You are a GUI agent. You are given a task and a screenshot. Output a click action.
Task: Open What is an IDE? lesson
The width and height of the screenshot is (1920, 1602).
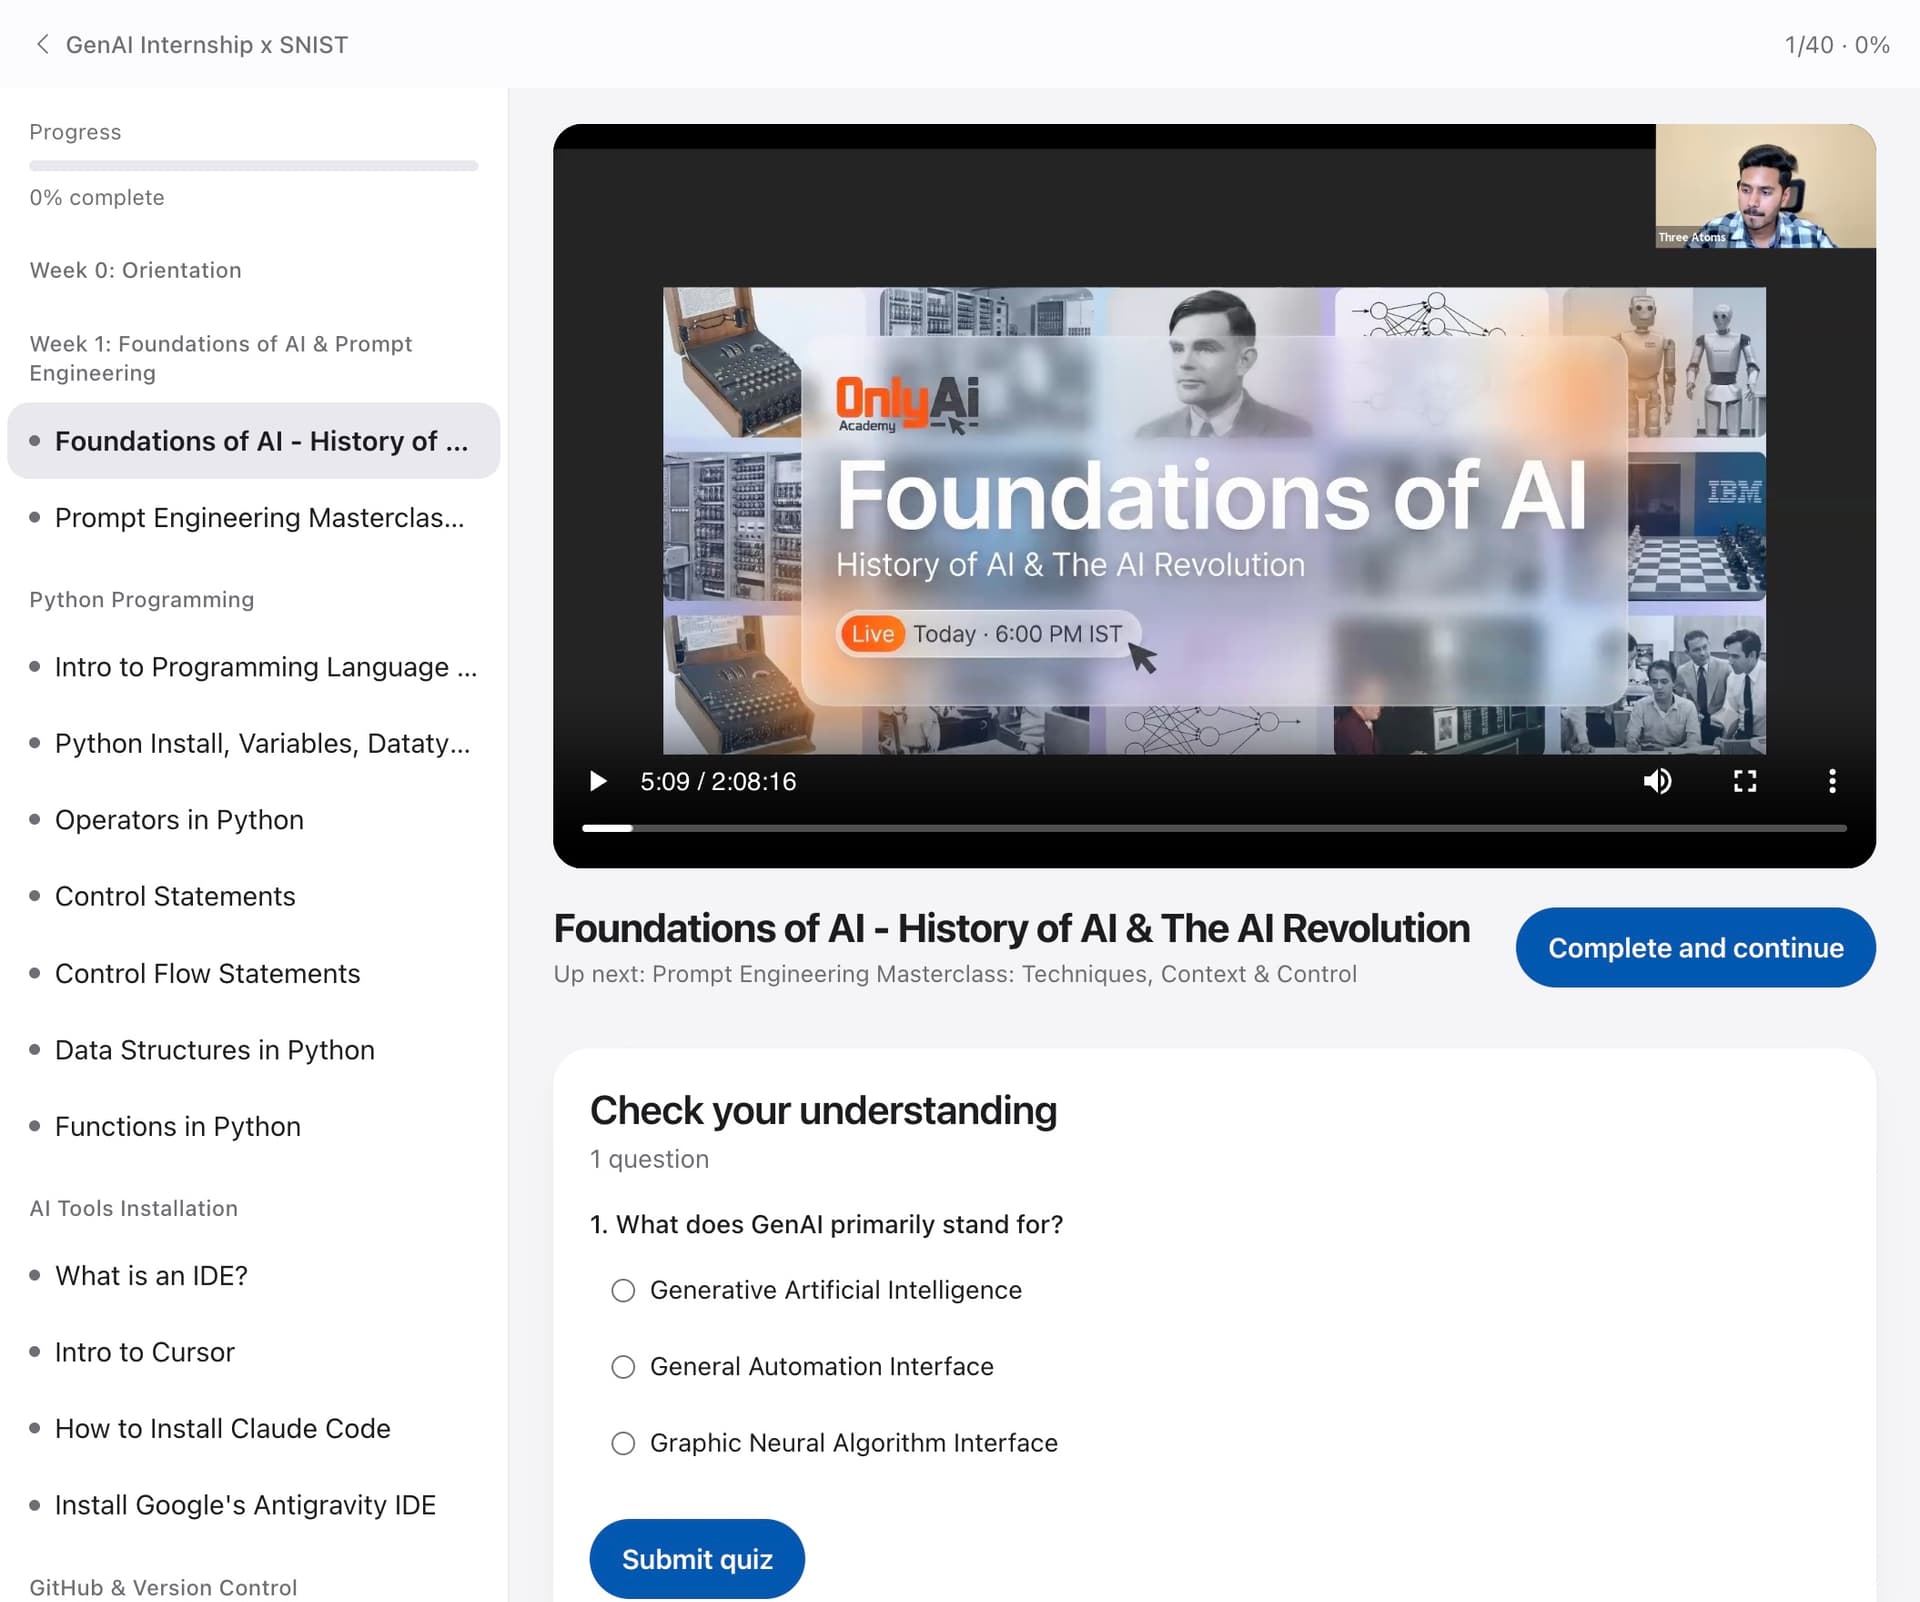(x=253, y=1275)
